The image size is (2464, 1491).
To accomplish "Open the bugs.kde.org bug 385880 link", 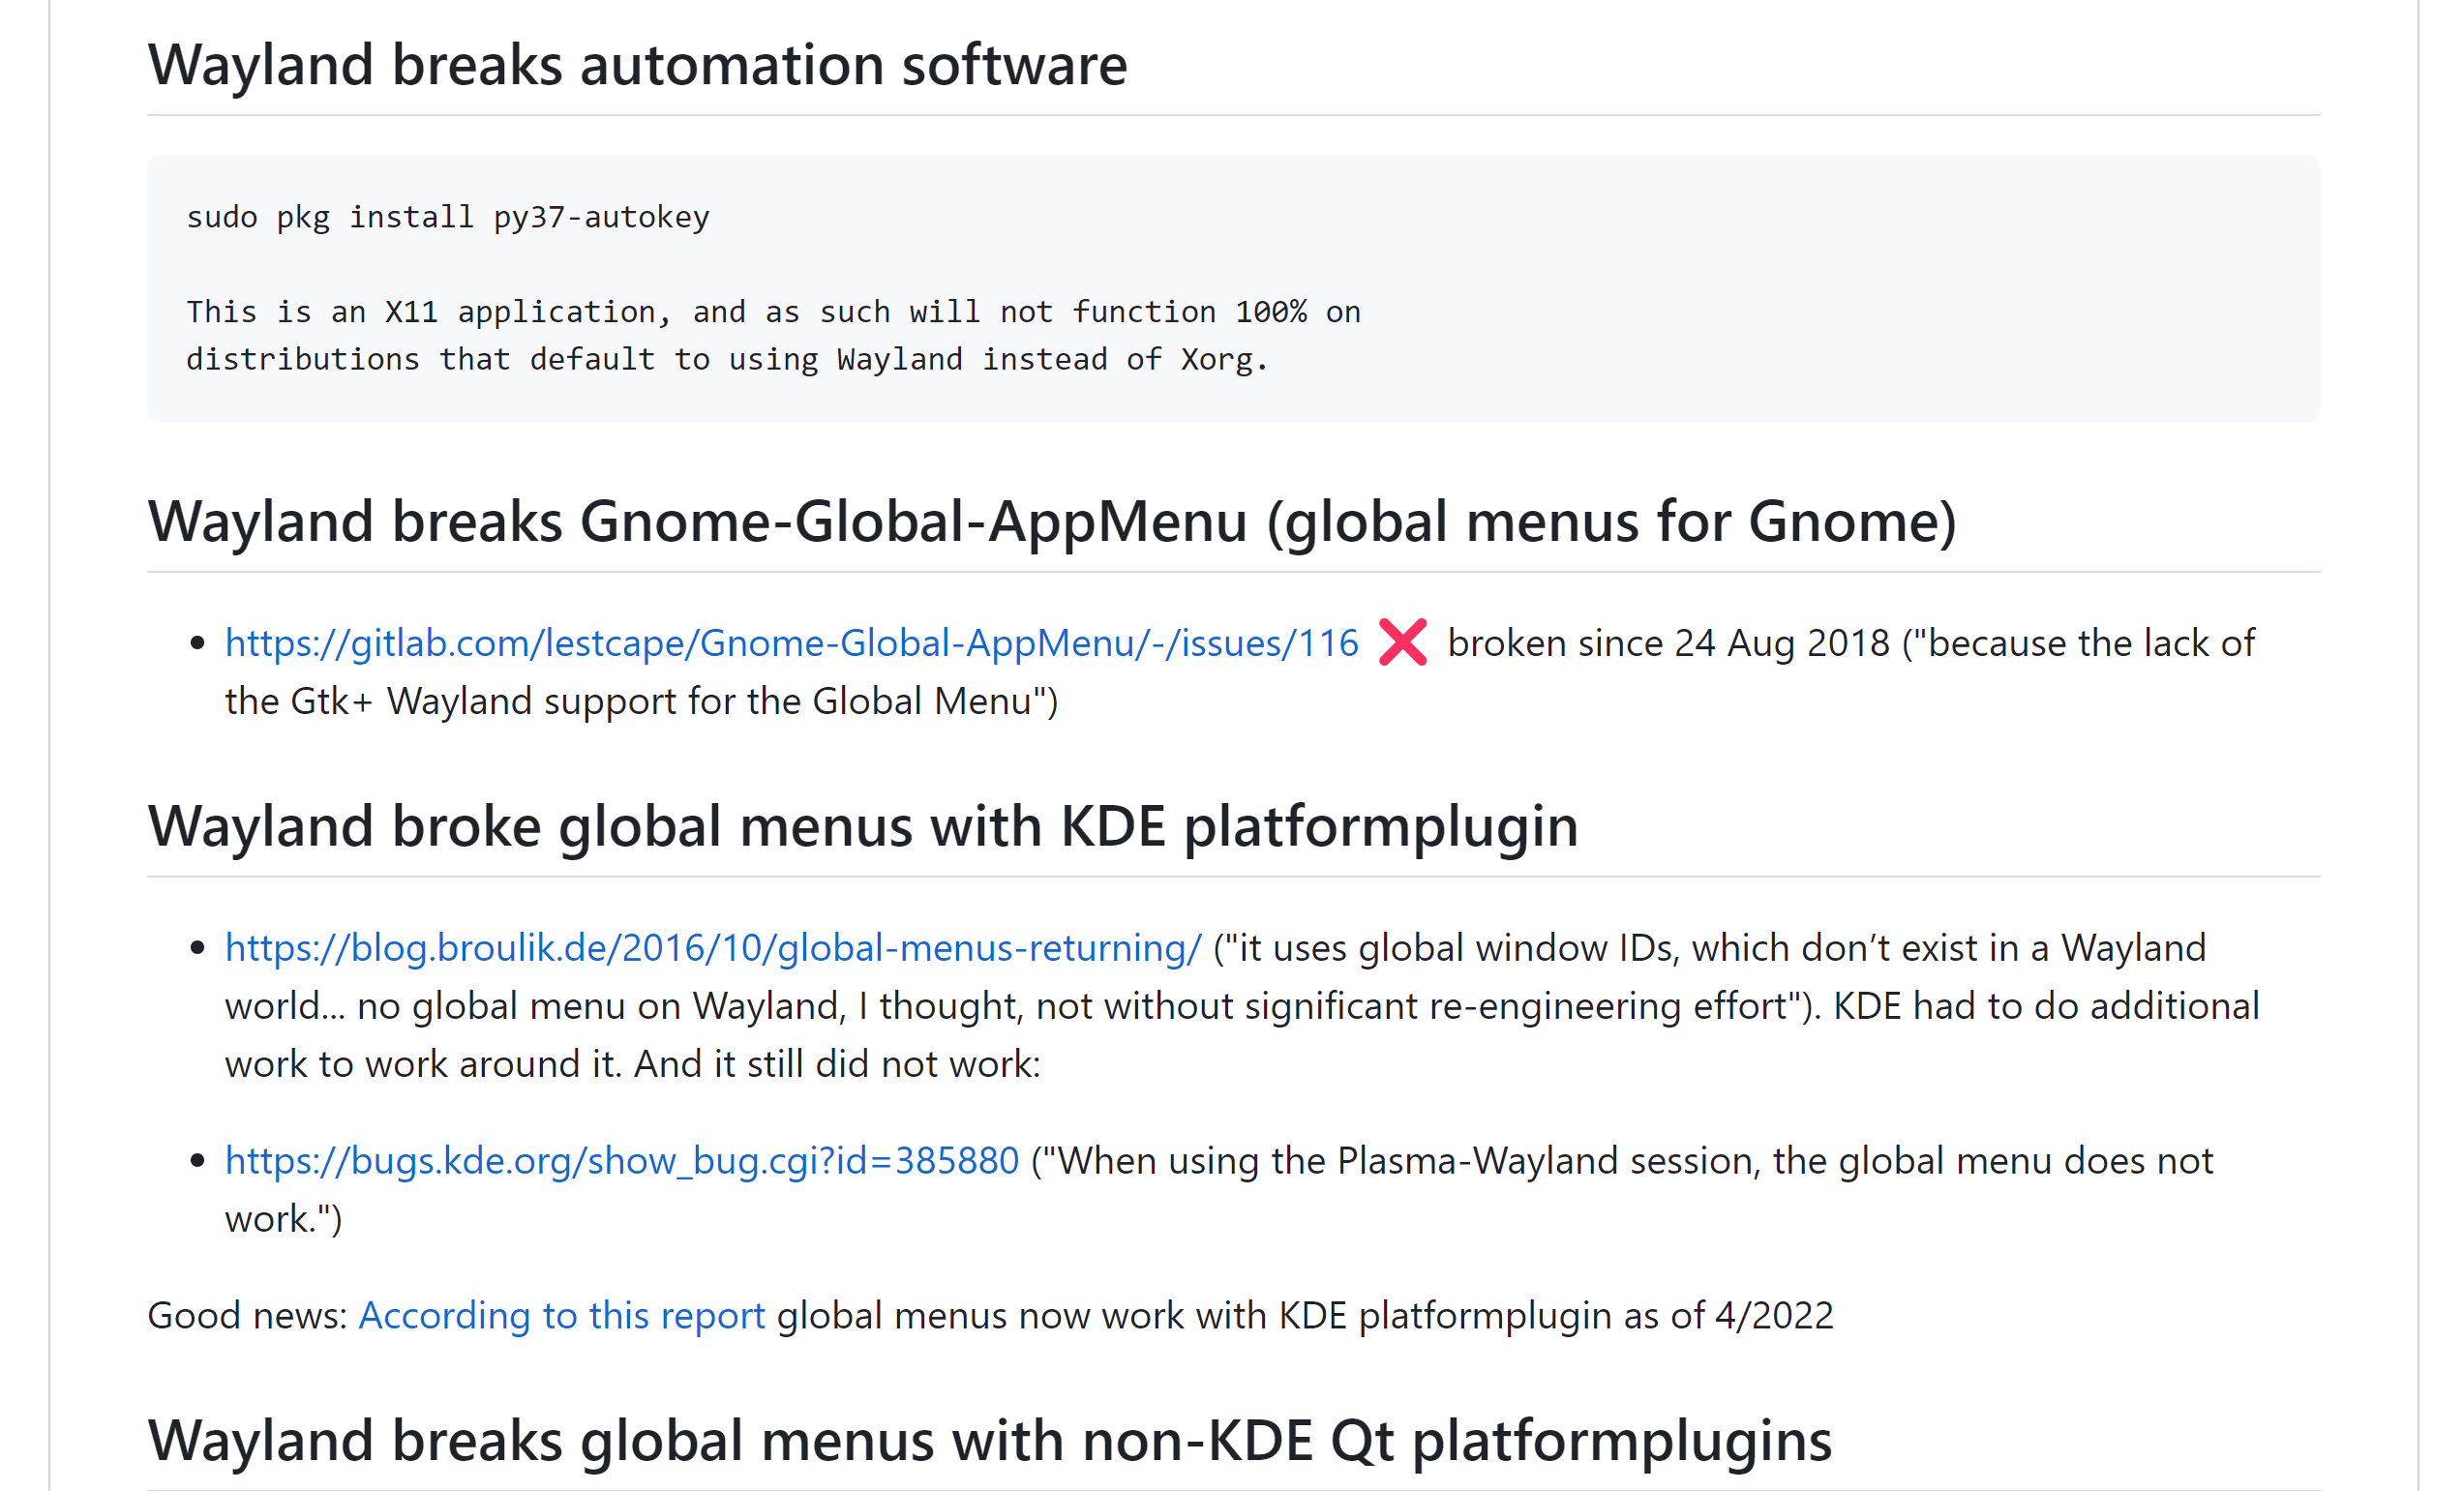I will point(621,1161).
